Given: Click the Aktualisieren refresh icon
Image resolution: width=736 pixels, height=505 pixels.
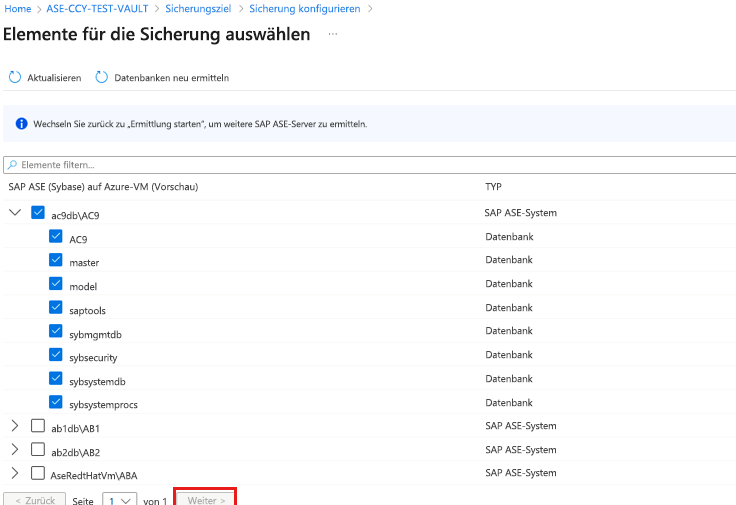Looking at the screenshot, I should coord(15,77).
